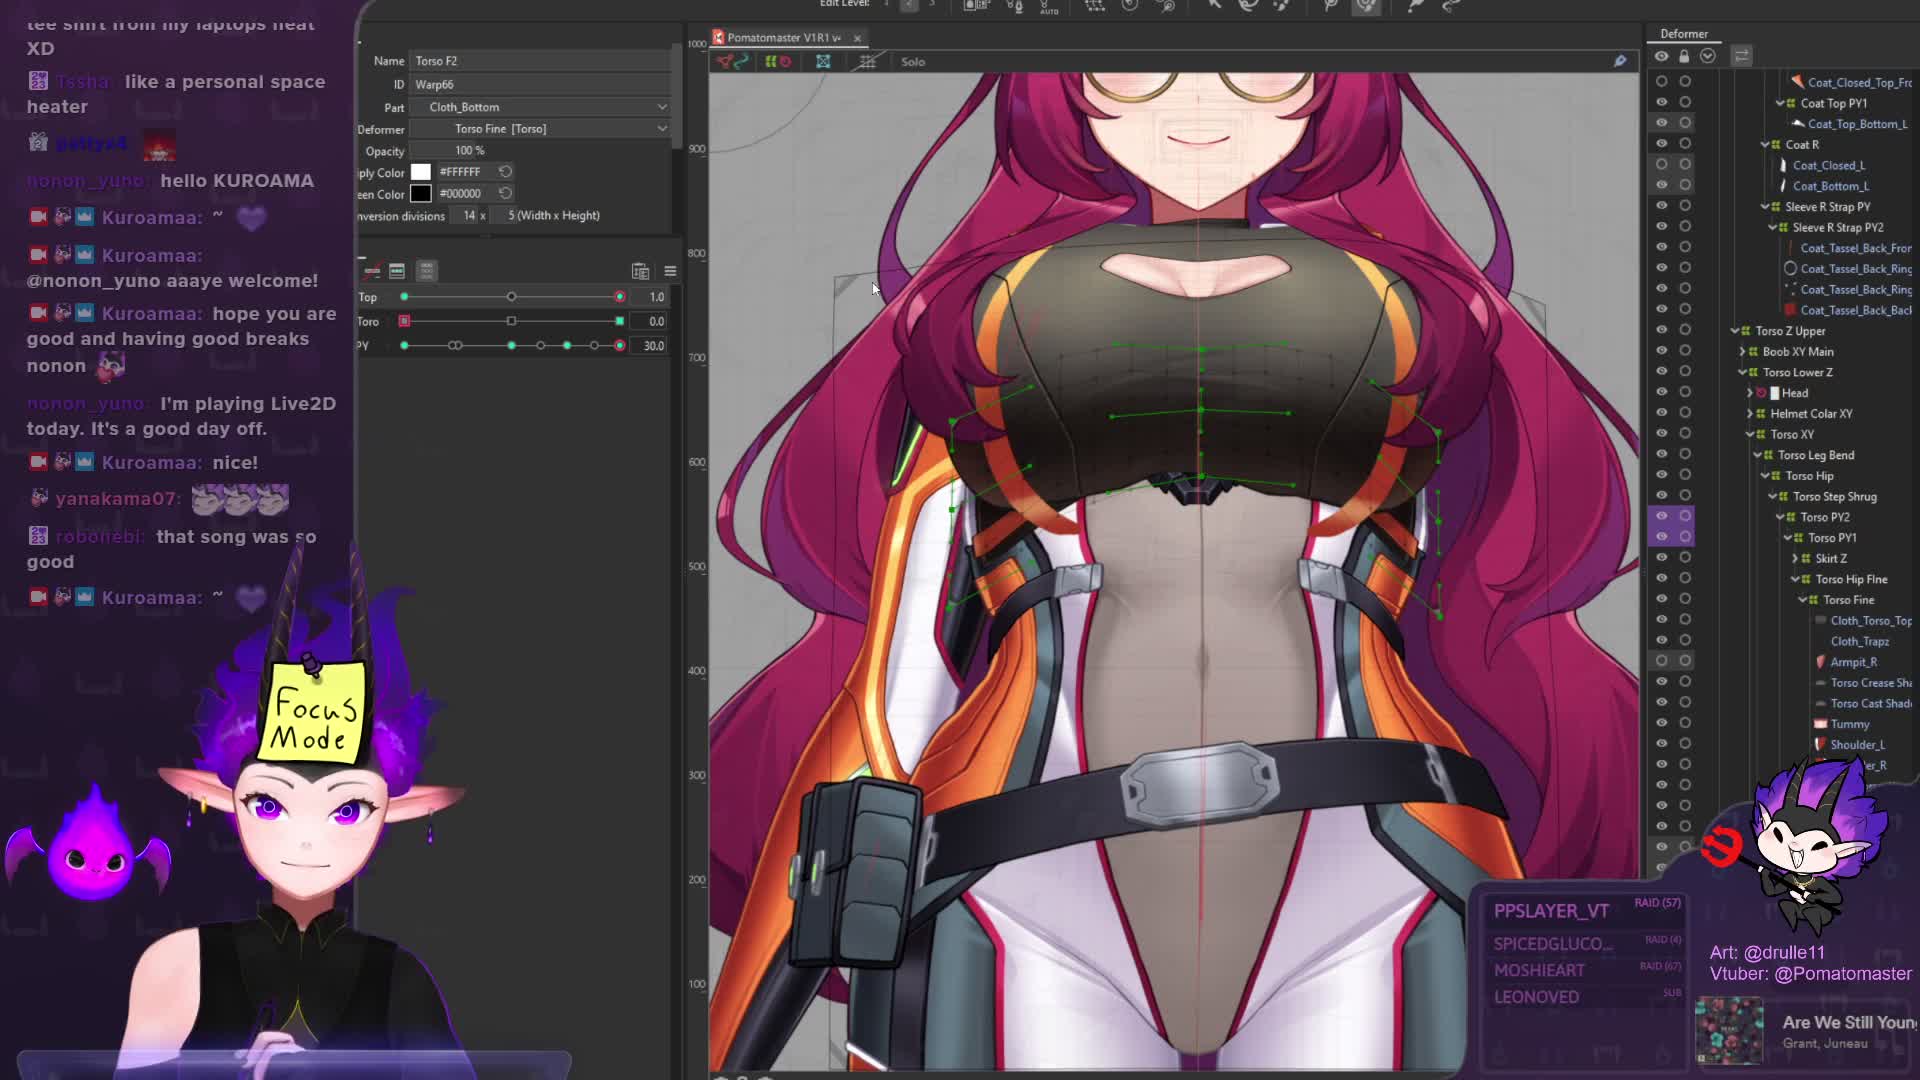Select Torso Fine in the deformer tree
The height and width of the screenshot is (1080, 1920).
pyautogui.click(x=1848, y=600)
